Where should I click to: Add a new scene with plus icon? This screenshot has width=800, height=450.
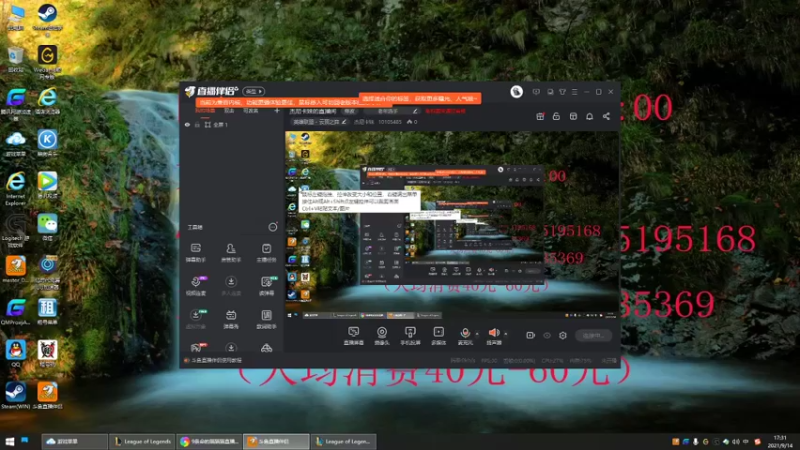[277, 111]
